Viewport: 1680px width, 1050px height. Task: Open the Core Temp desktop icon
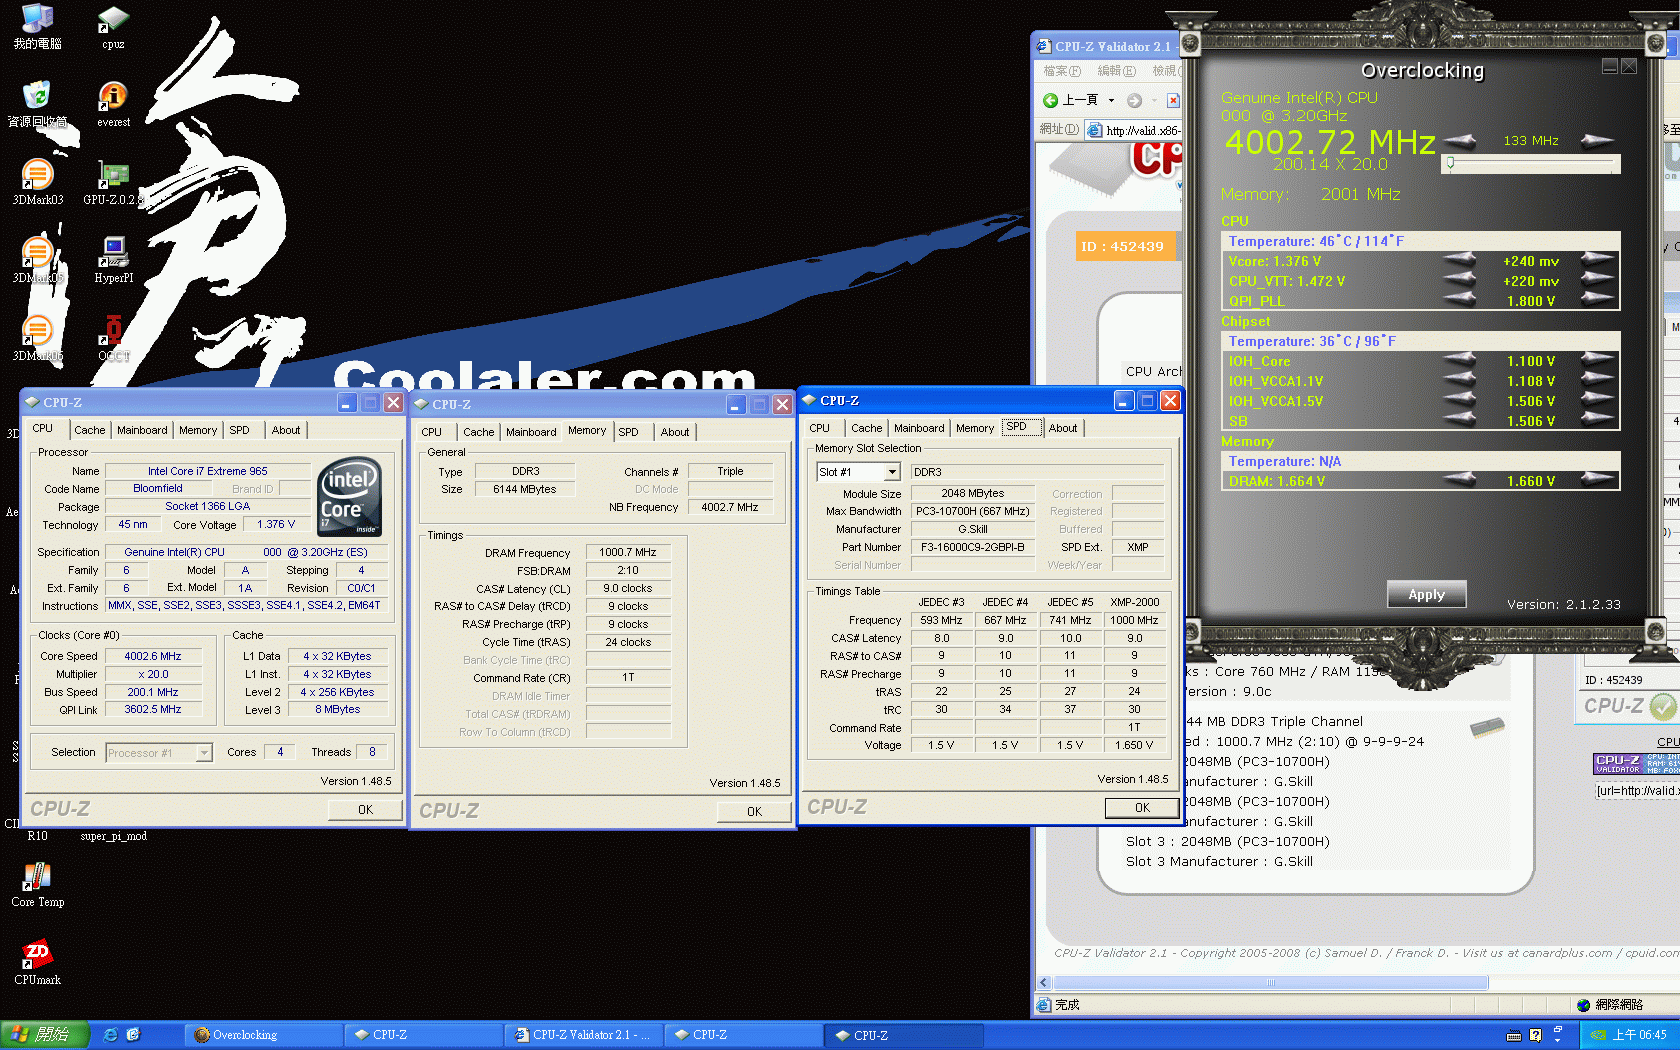38,884
